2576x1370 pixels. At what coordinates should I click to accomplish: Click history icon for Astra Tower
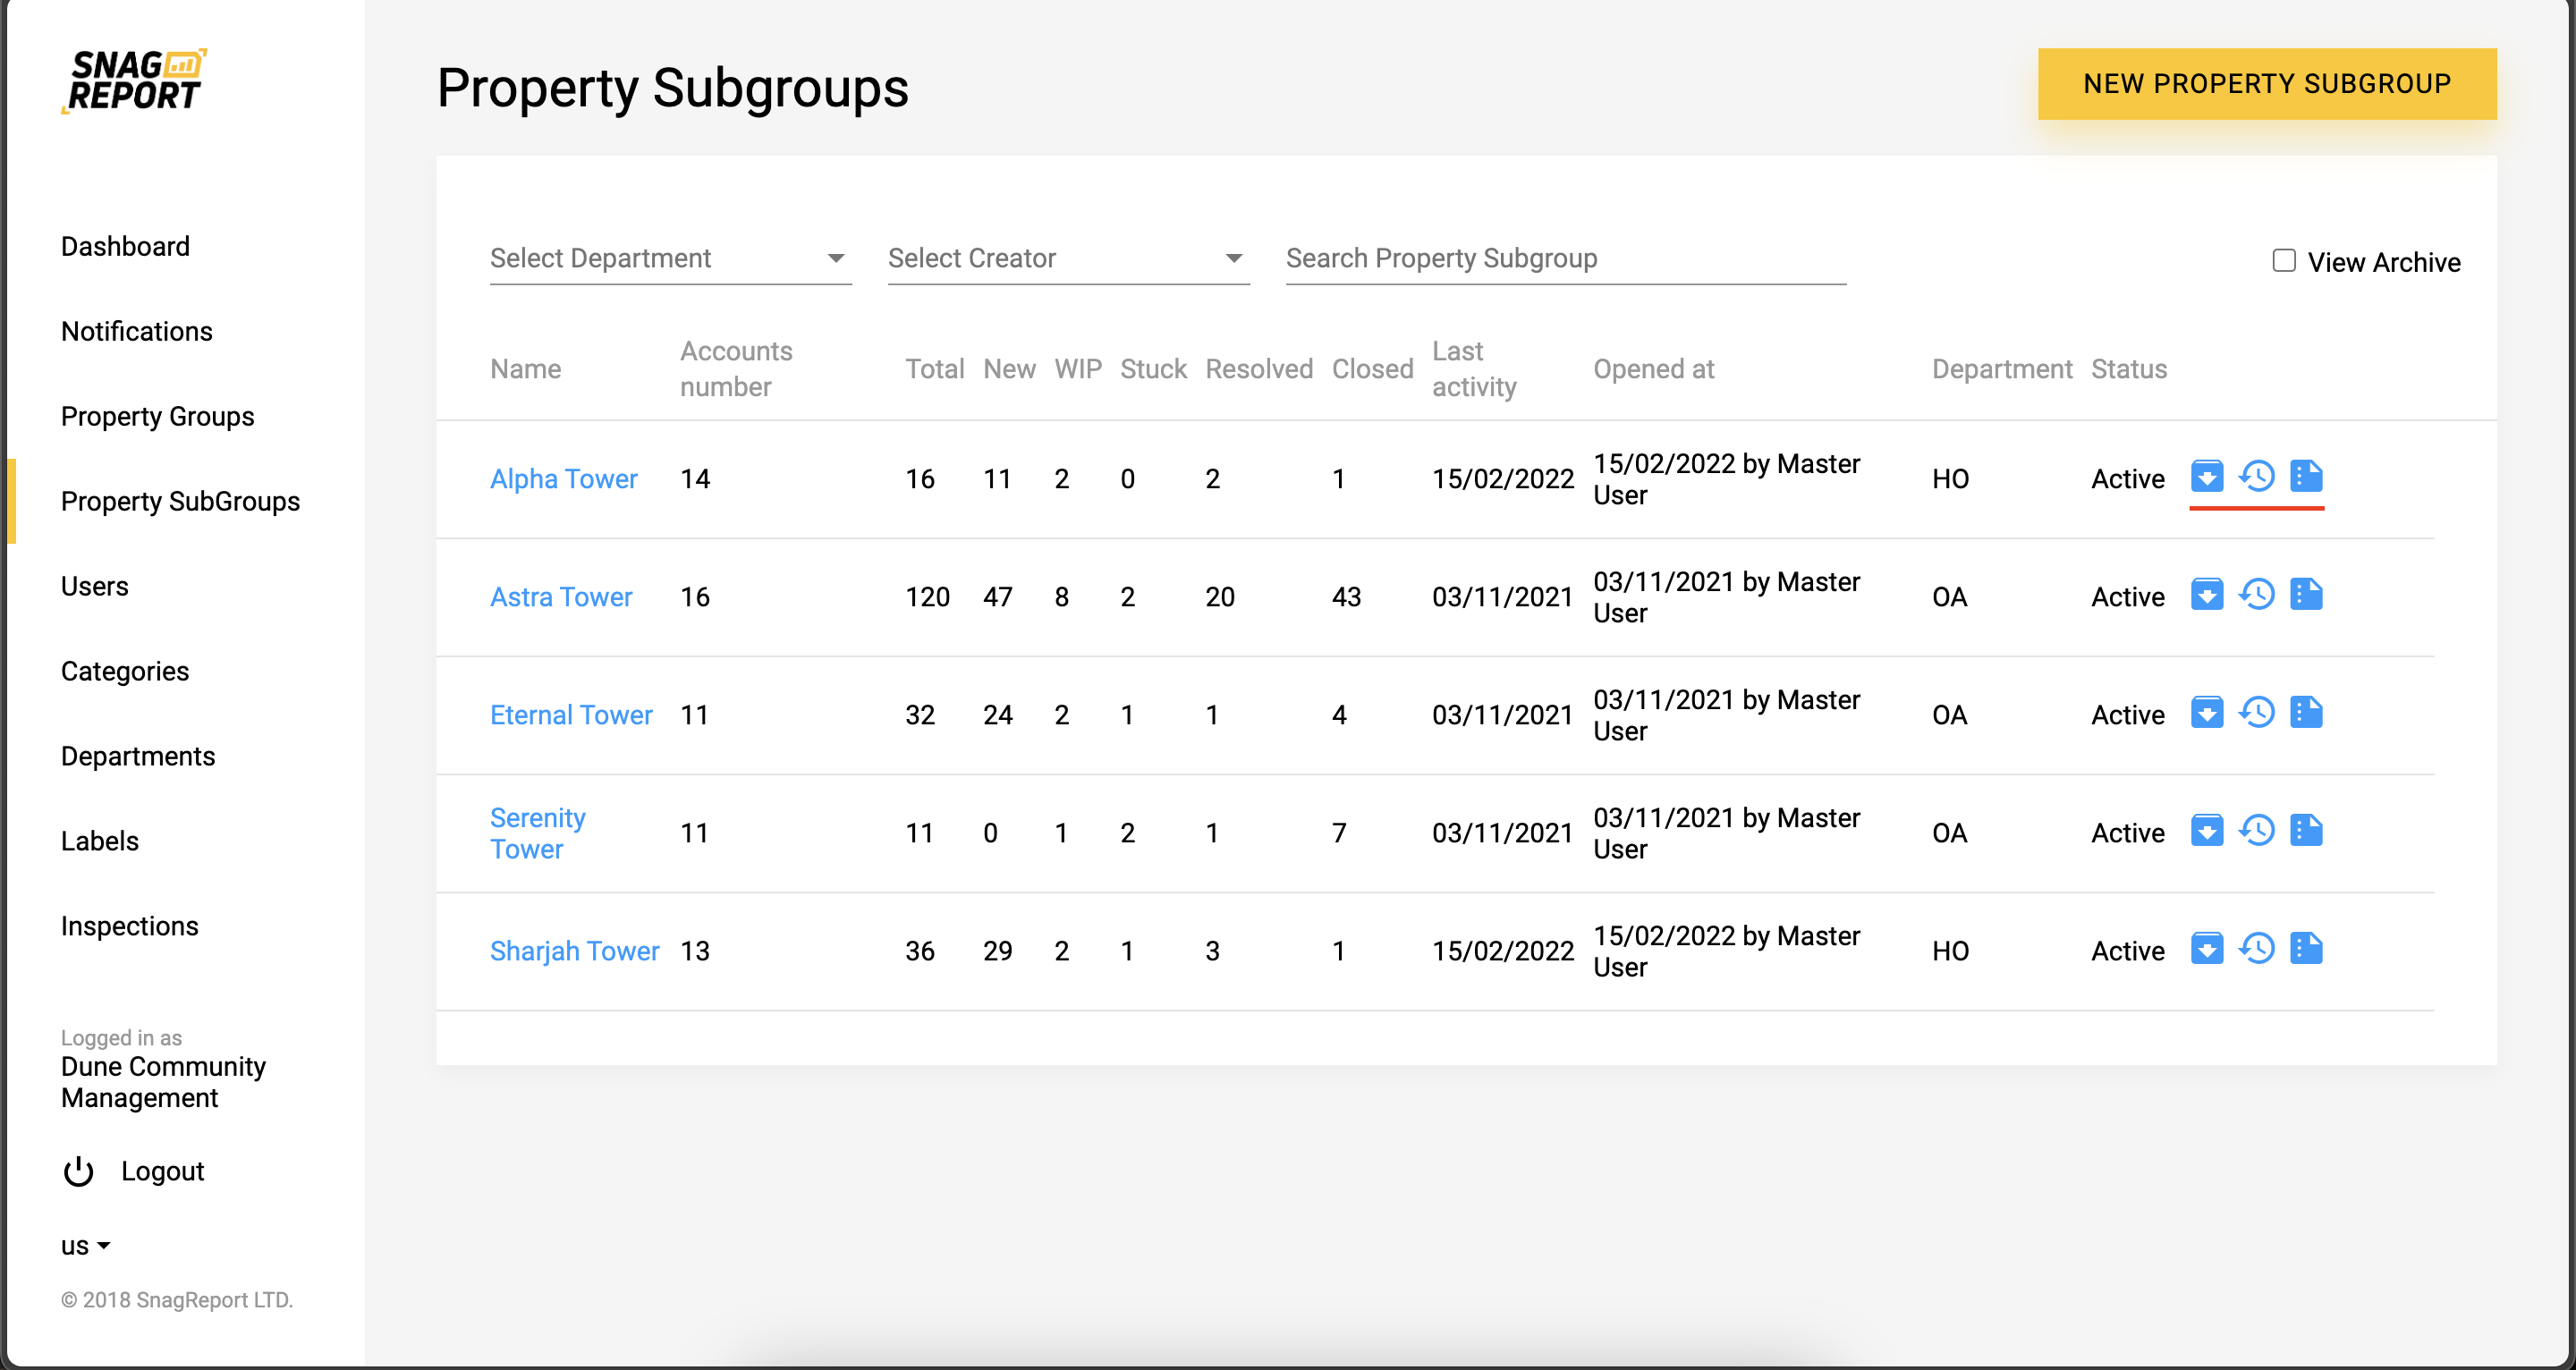click(x=2257, y=595)
